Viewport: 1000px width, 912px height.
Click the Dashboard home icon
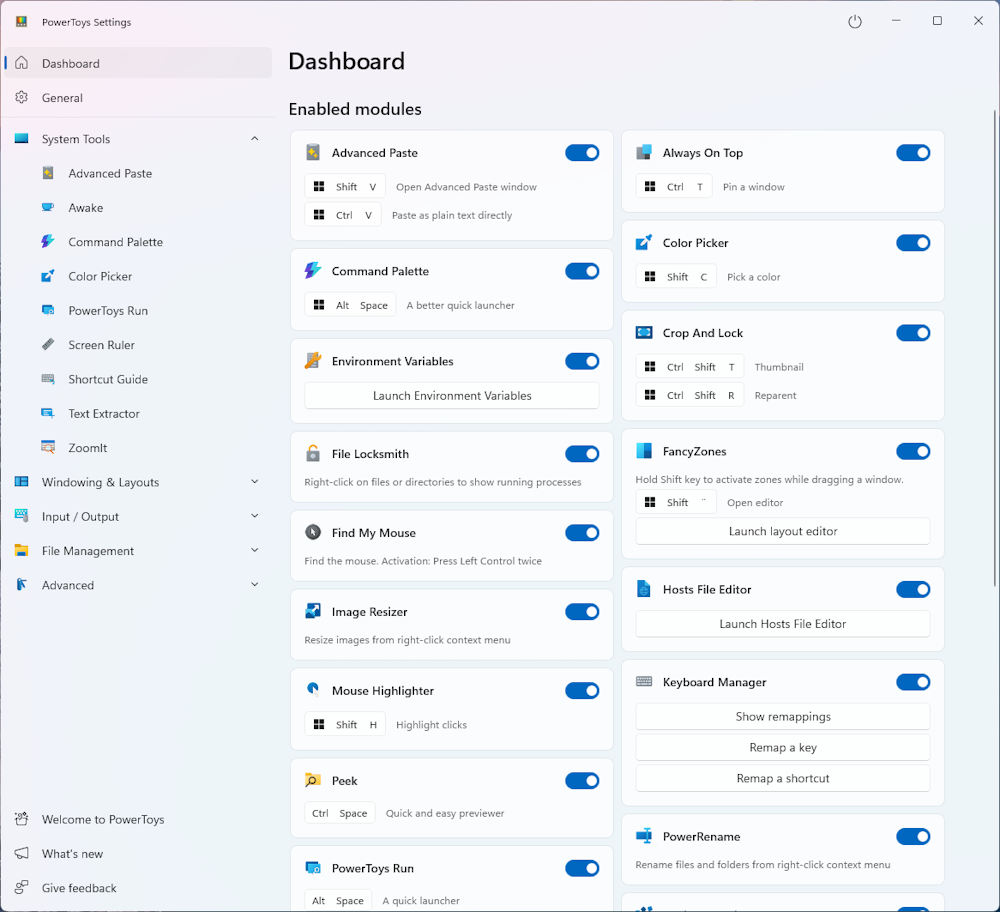[22, 63]
